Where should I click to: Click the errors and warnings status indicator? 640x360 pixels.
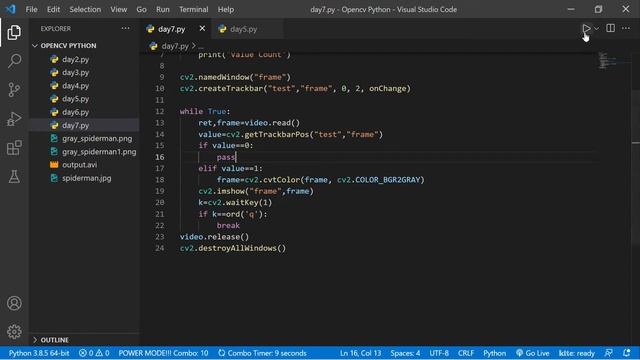coord(94,353)
